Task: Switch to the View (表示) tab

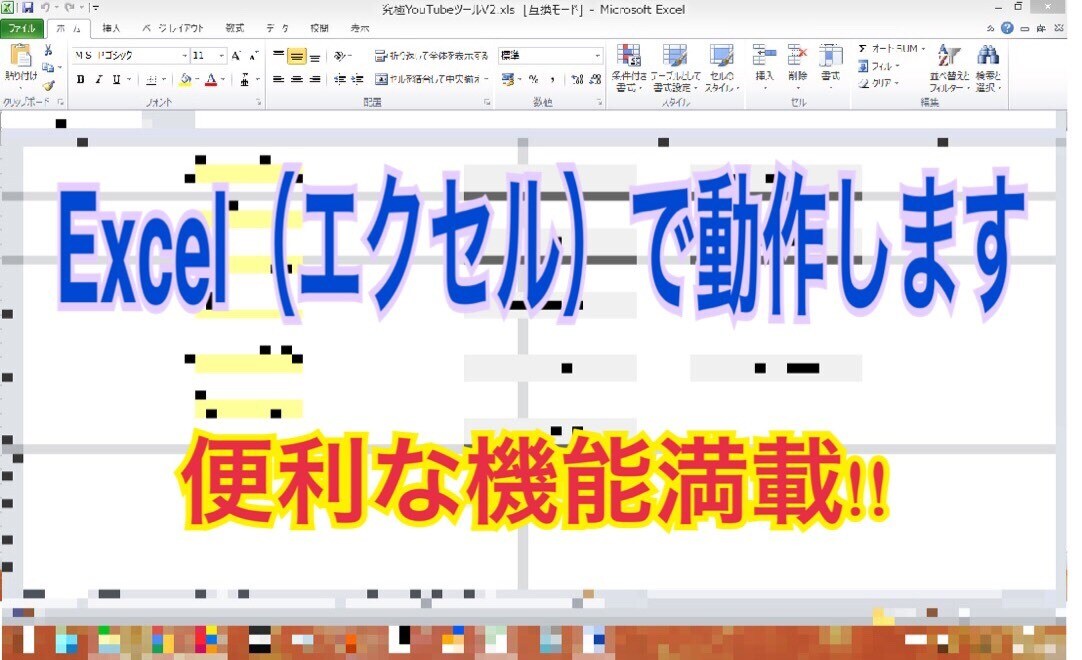Action: coord(360,28)
